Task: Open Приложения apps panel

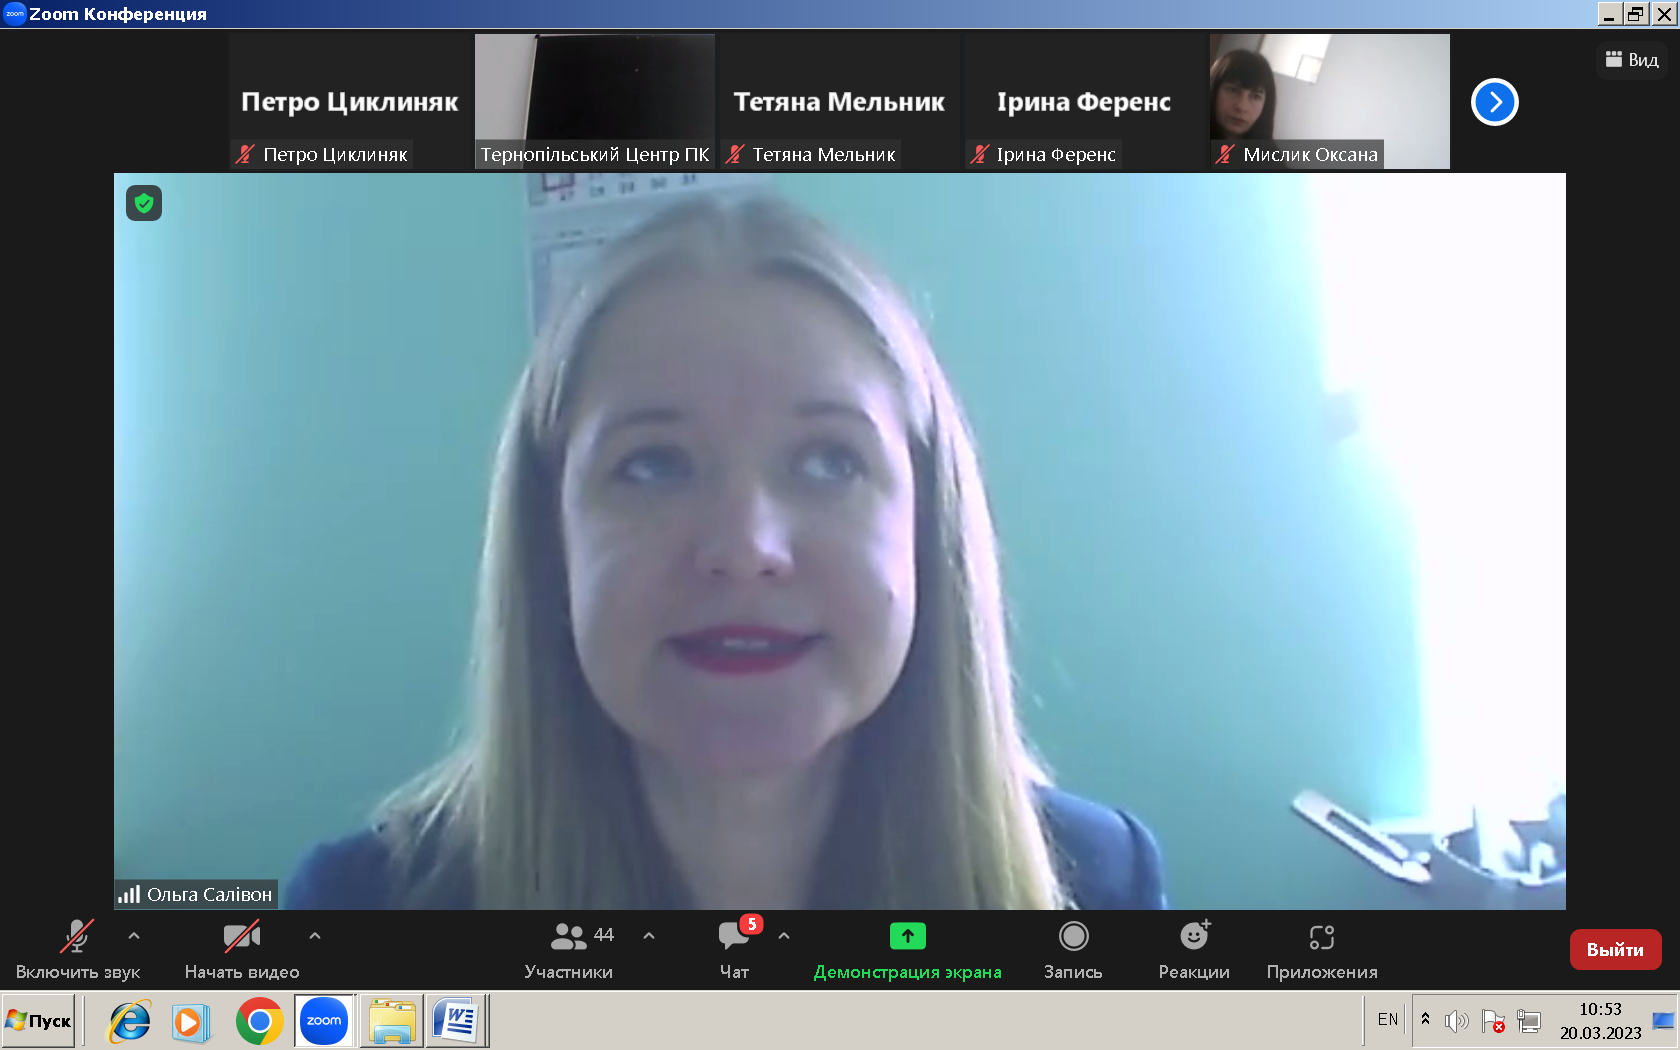Action: coord(1322,950)
